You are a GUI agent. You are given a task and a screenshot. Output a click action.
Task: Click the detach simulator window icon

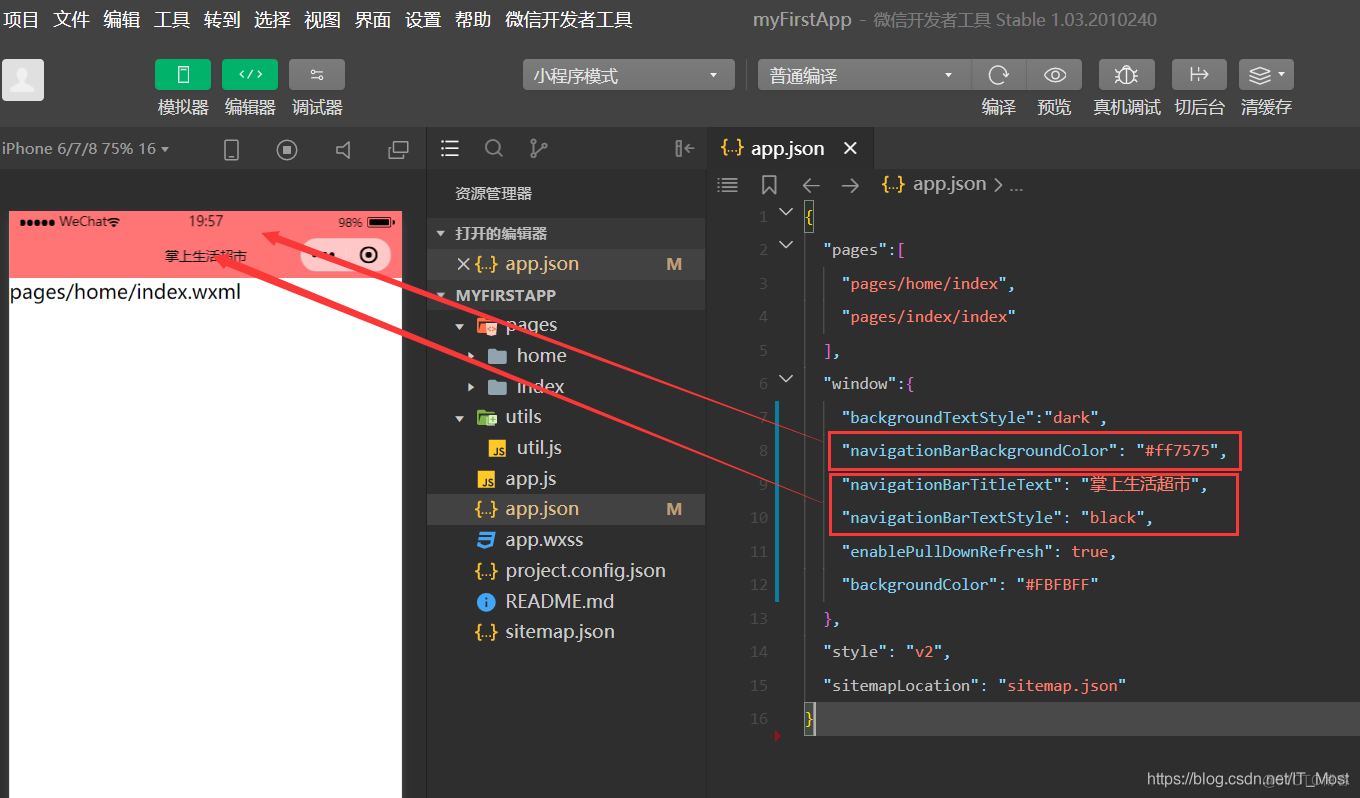tap(398, 150)
